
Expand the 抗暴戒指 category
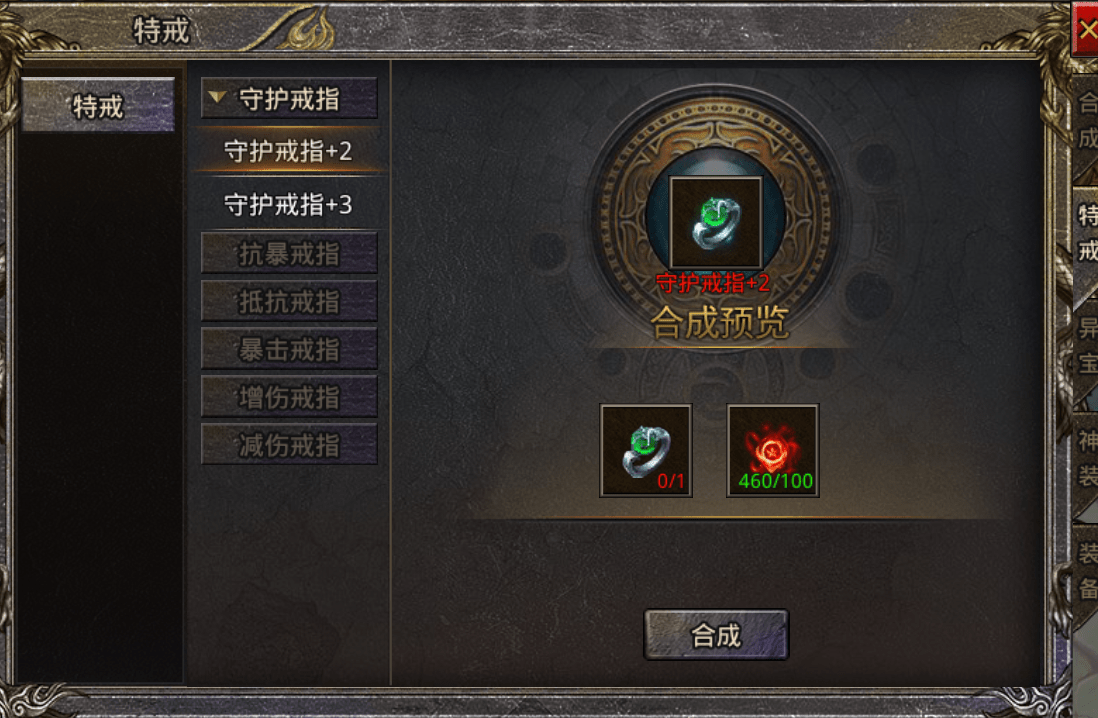(x=289, y=253)
